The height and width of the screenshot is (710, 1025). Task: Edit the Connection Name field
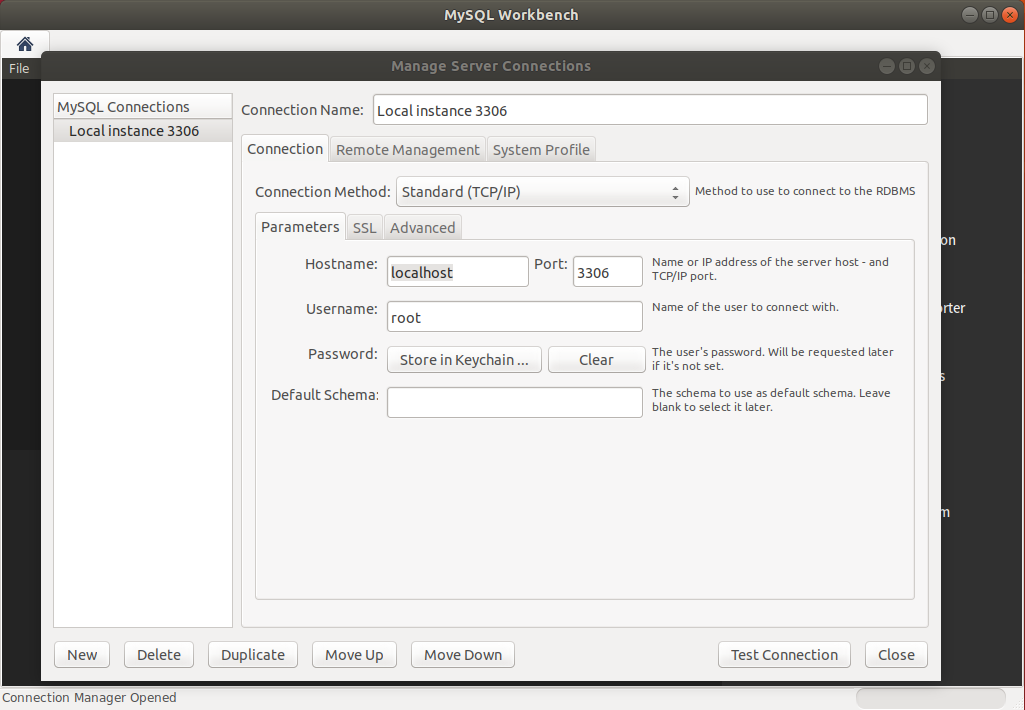click(650, 111)
